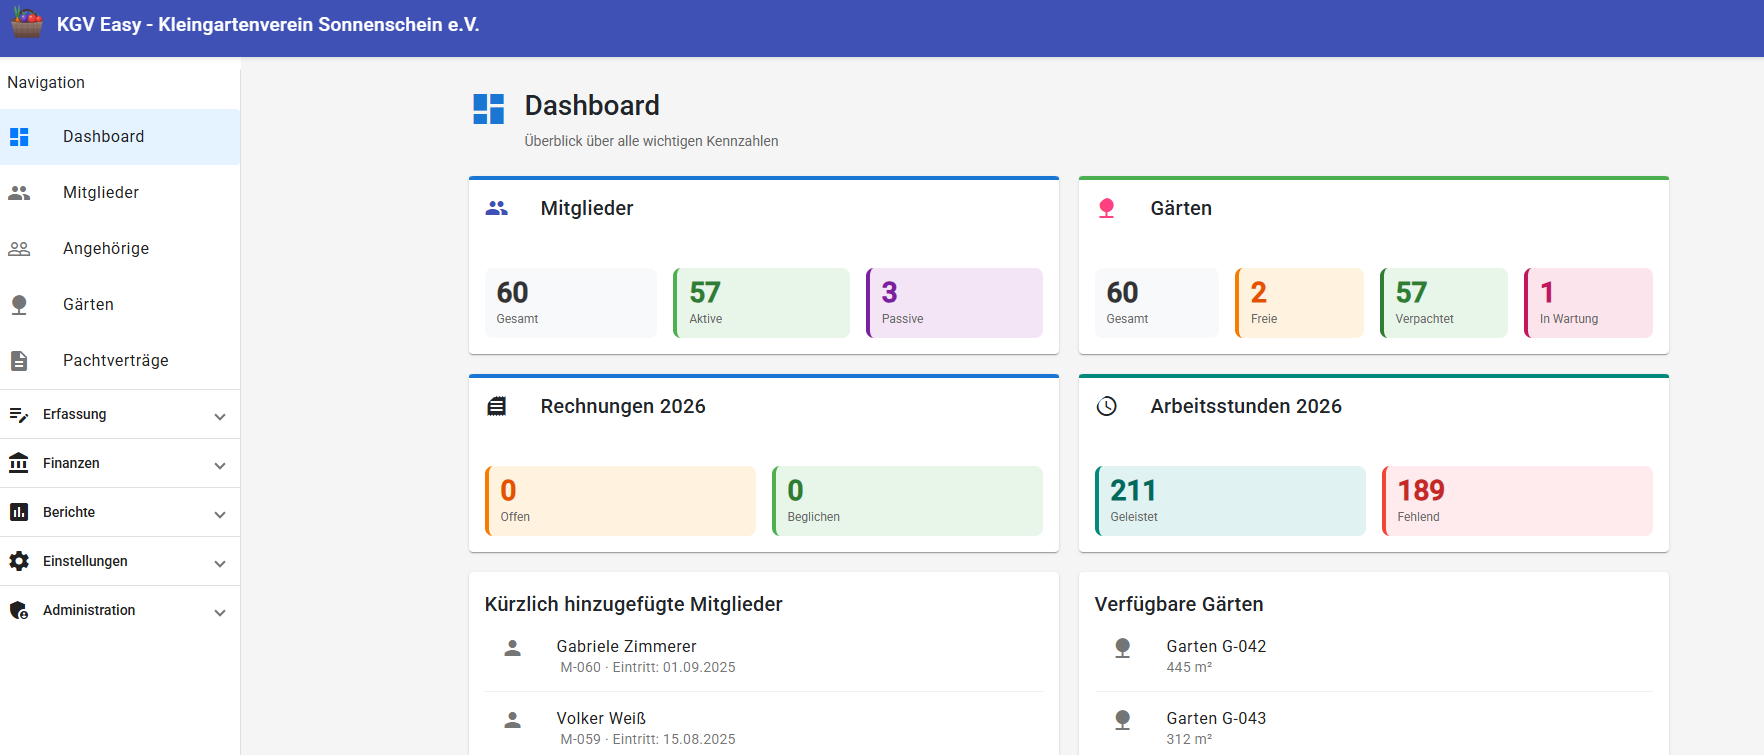Open the 0 Beglichen invoices tile

pyautogui.click(x=907, y=501)
